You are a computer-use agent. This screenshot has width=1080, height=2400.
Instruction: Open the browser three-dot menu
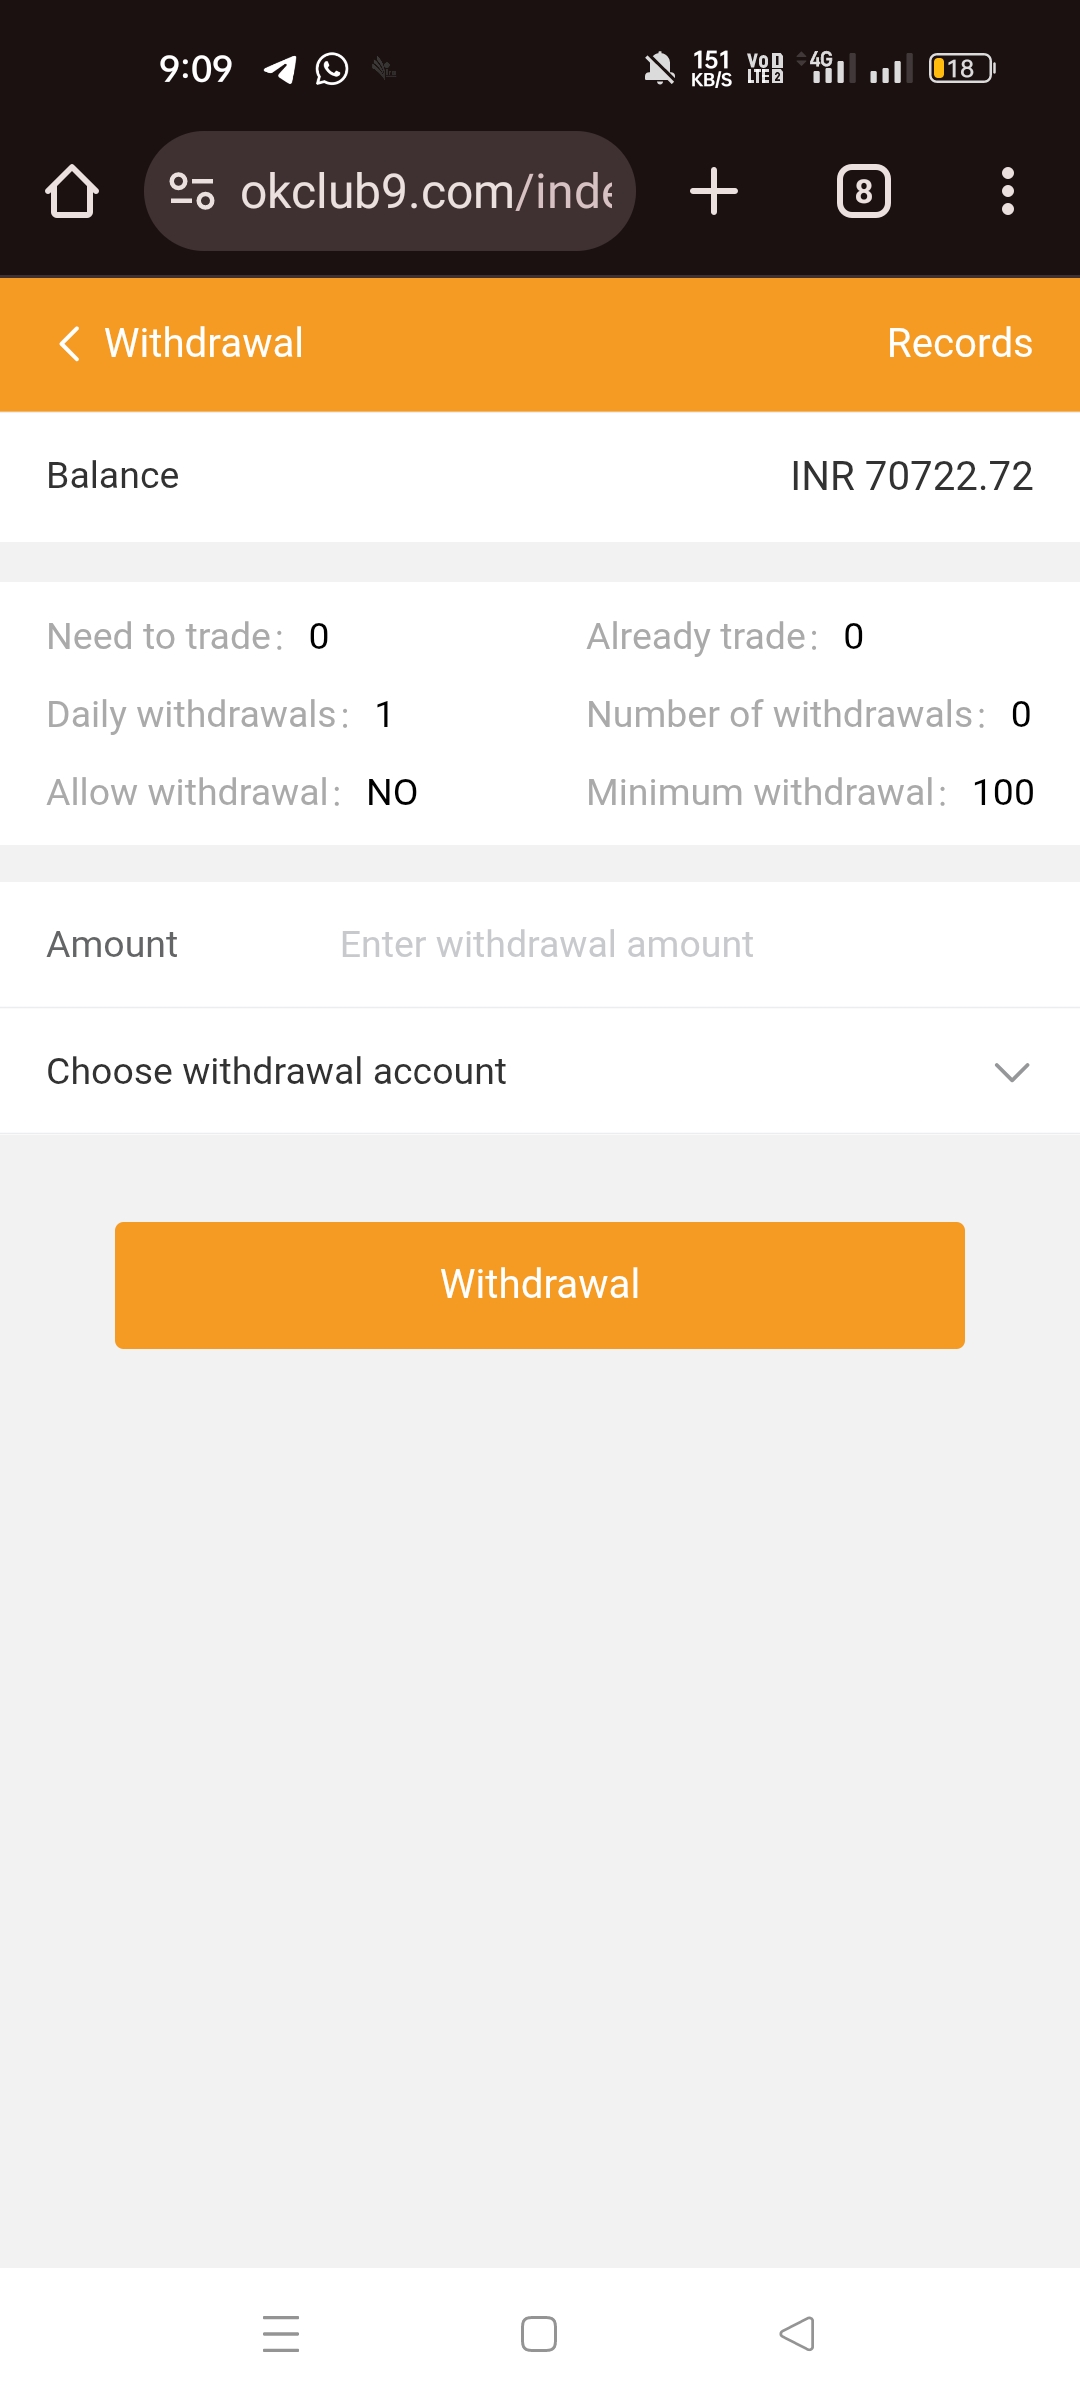tap(1007, 191)
